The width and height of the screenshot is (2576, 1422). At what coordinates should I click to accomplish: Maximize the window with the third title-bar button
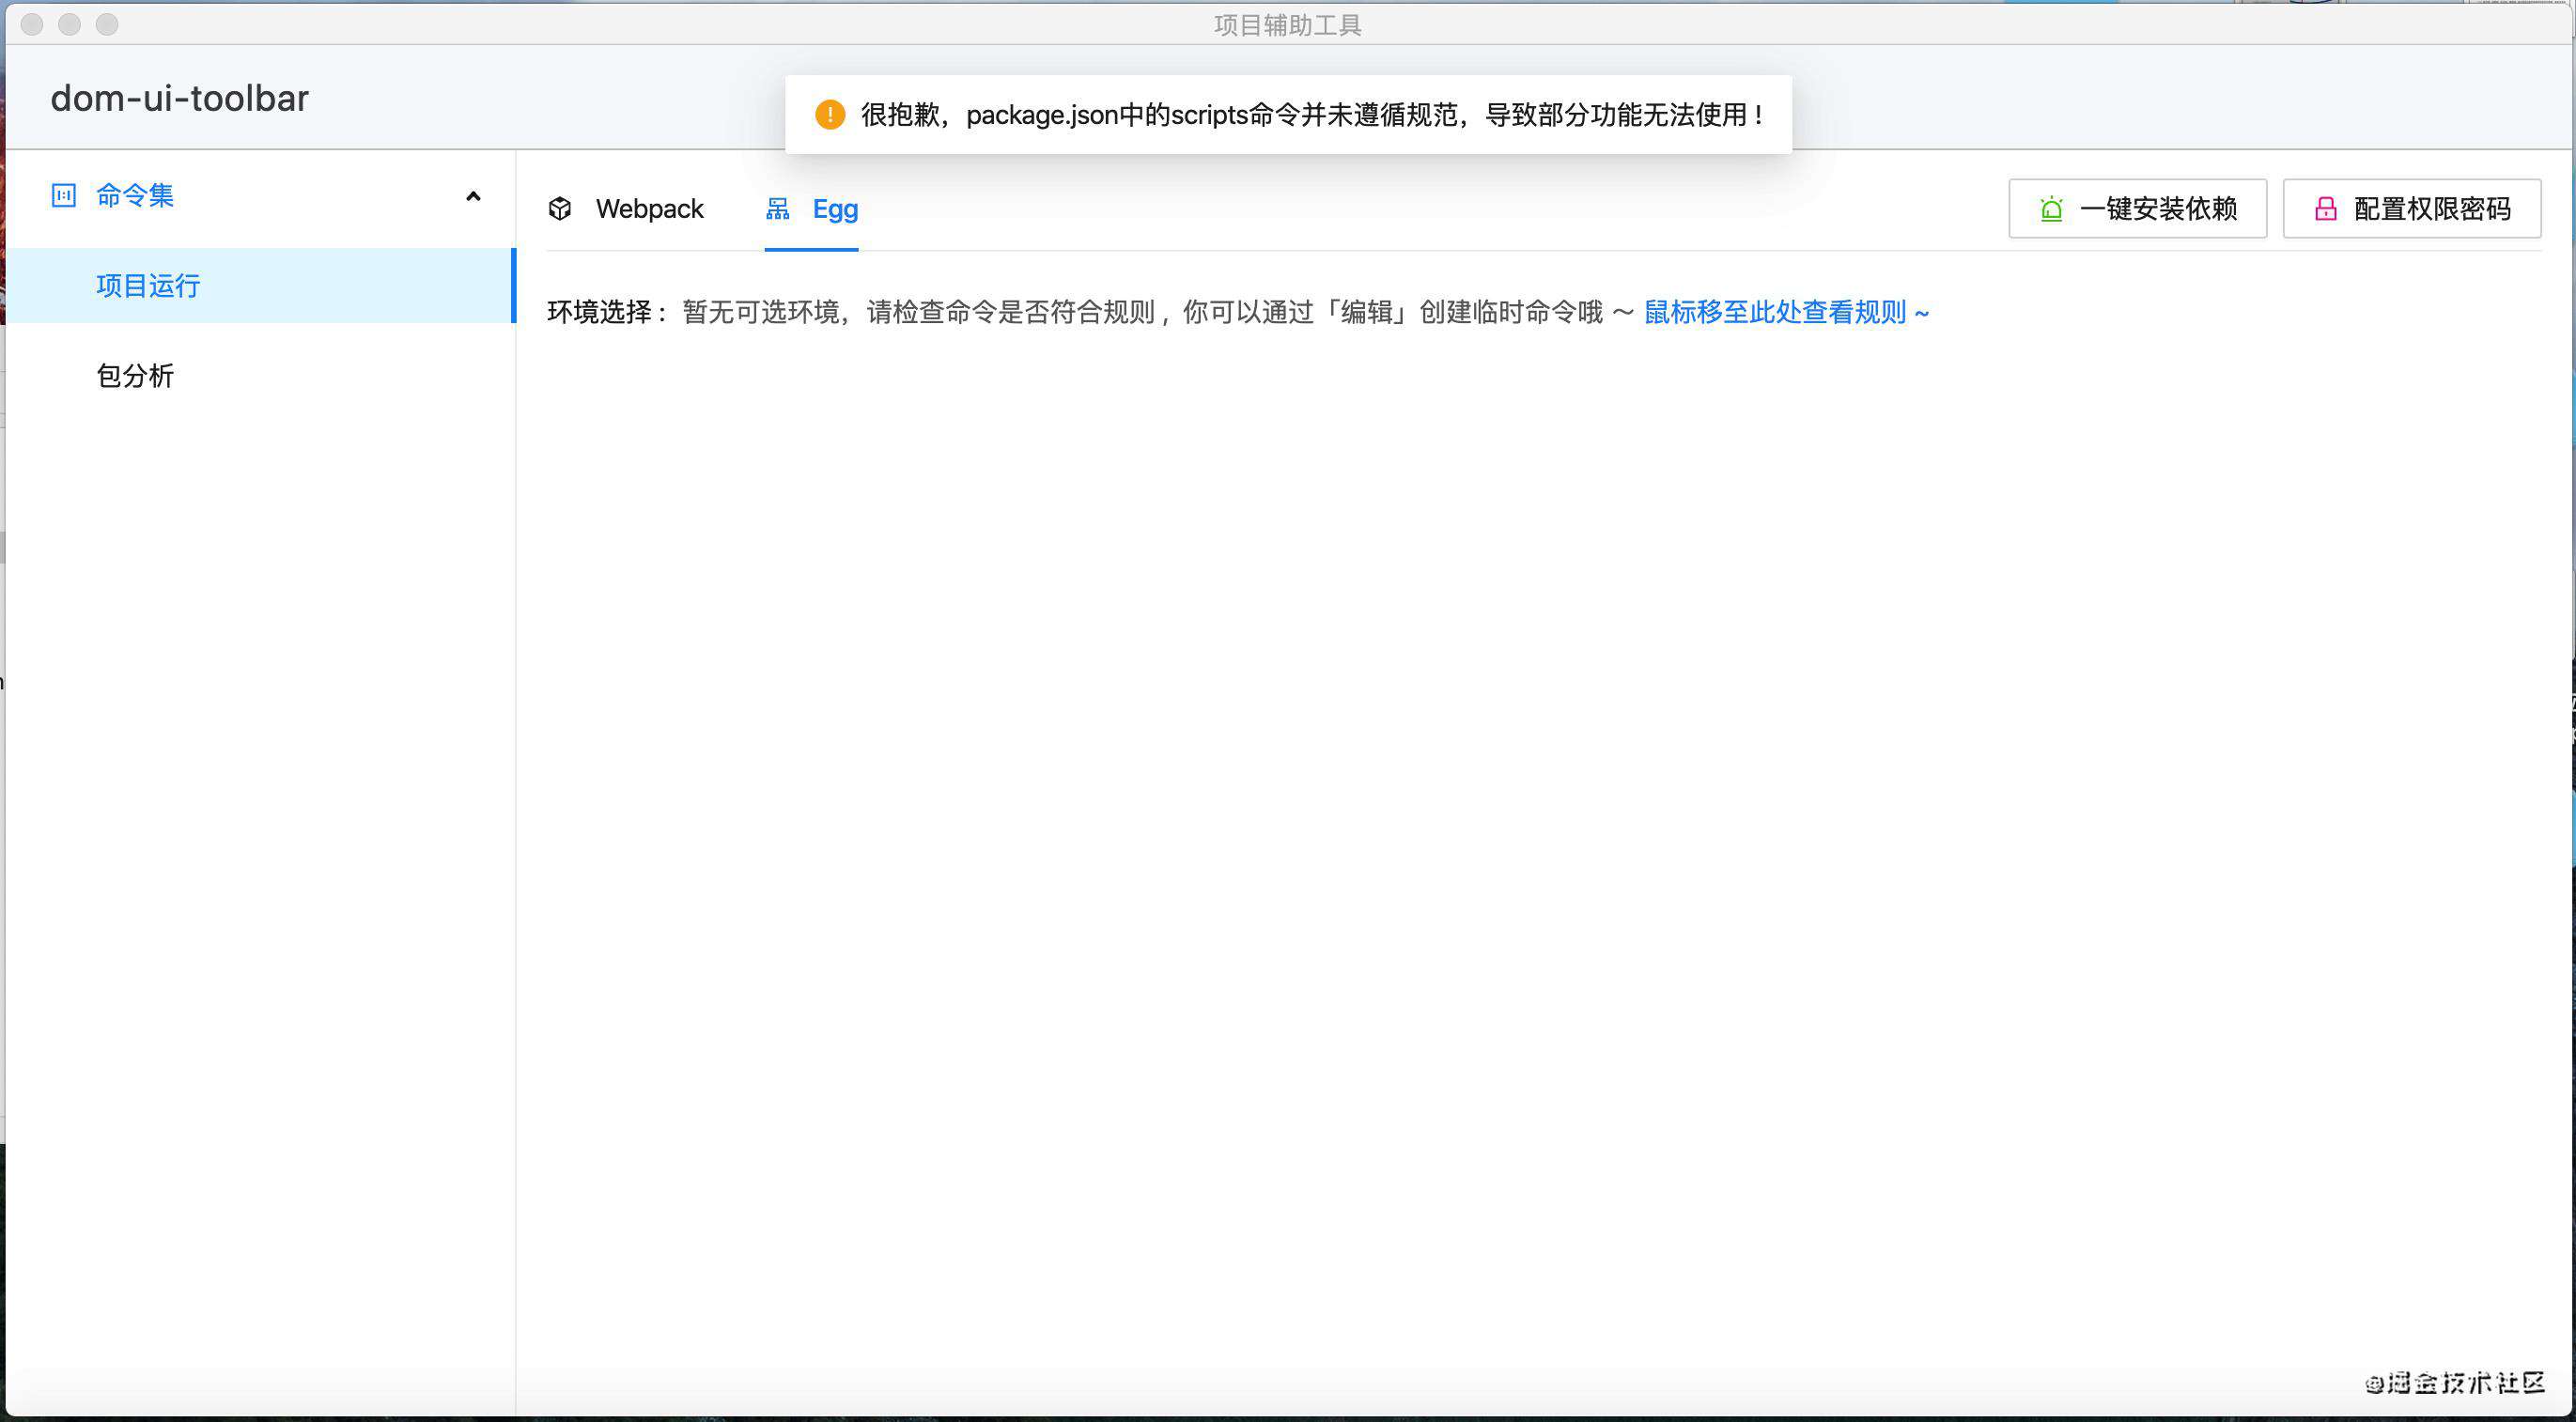(107, 24)
